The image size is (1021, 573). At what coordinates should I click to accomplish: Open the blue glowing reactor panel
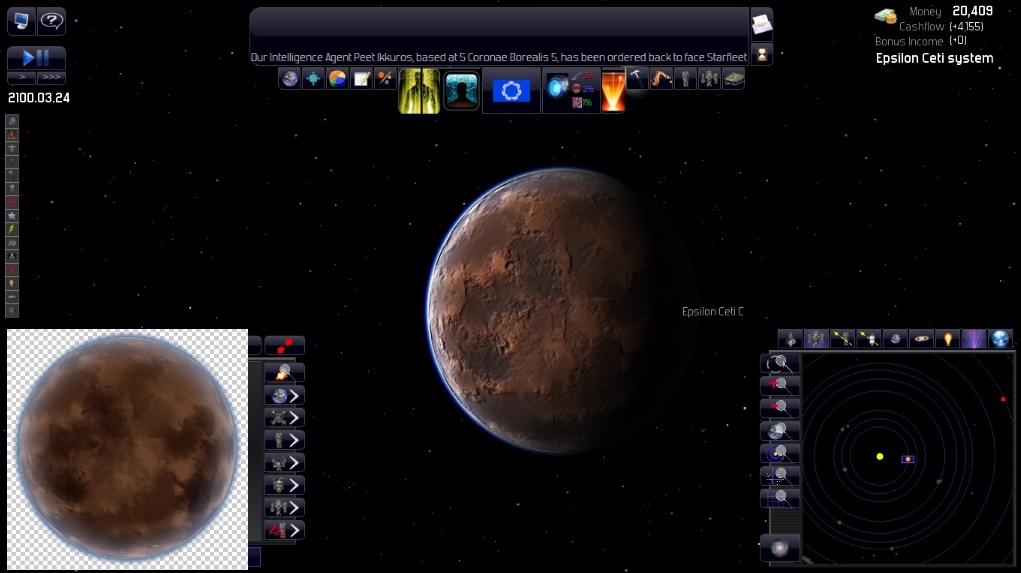[570, 91]
